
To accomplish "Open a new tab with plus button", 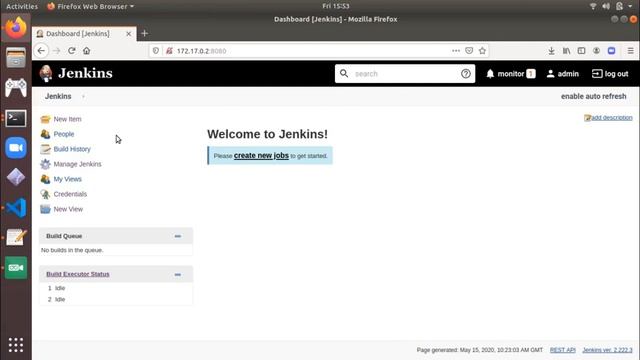I will click(x=144, y=33).
